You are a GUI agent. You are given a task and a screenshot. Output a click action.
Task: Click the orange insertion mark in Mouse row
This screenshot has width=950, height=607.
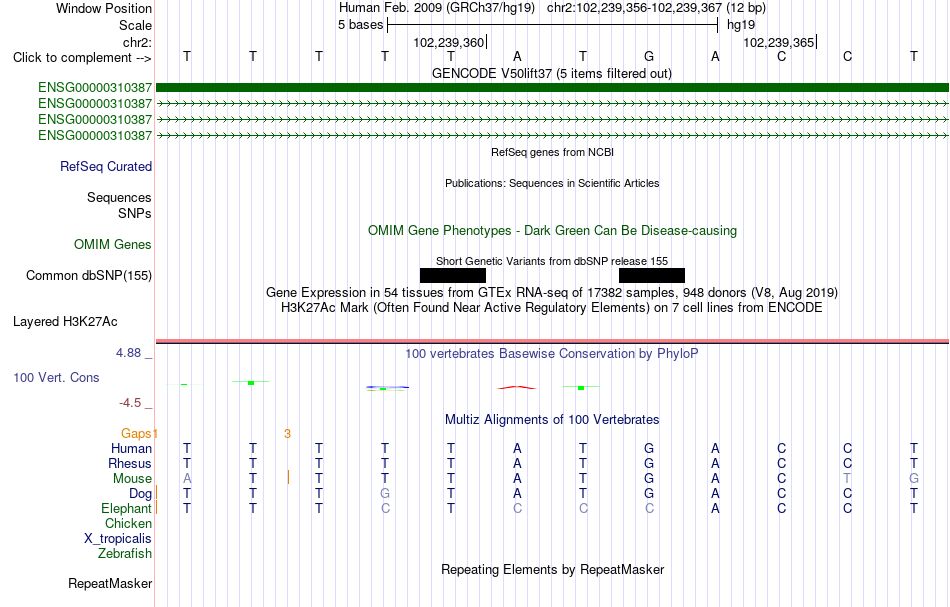coord(288,477)
